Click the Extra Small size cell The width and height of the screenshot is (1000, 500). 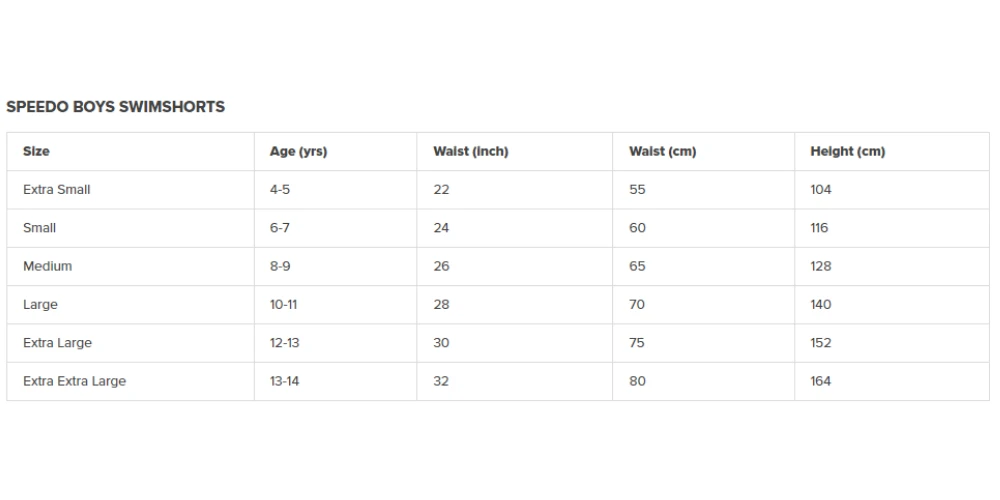[x=57, y=190]
